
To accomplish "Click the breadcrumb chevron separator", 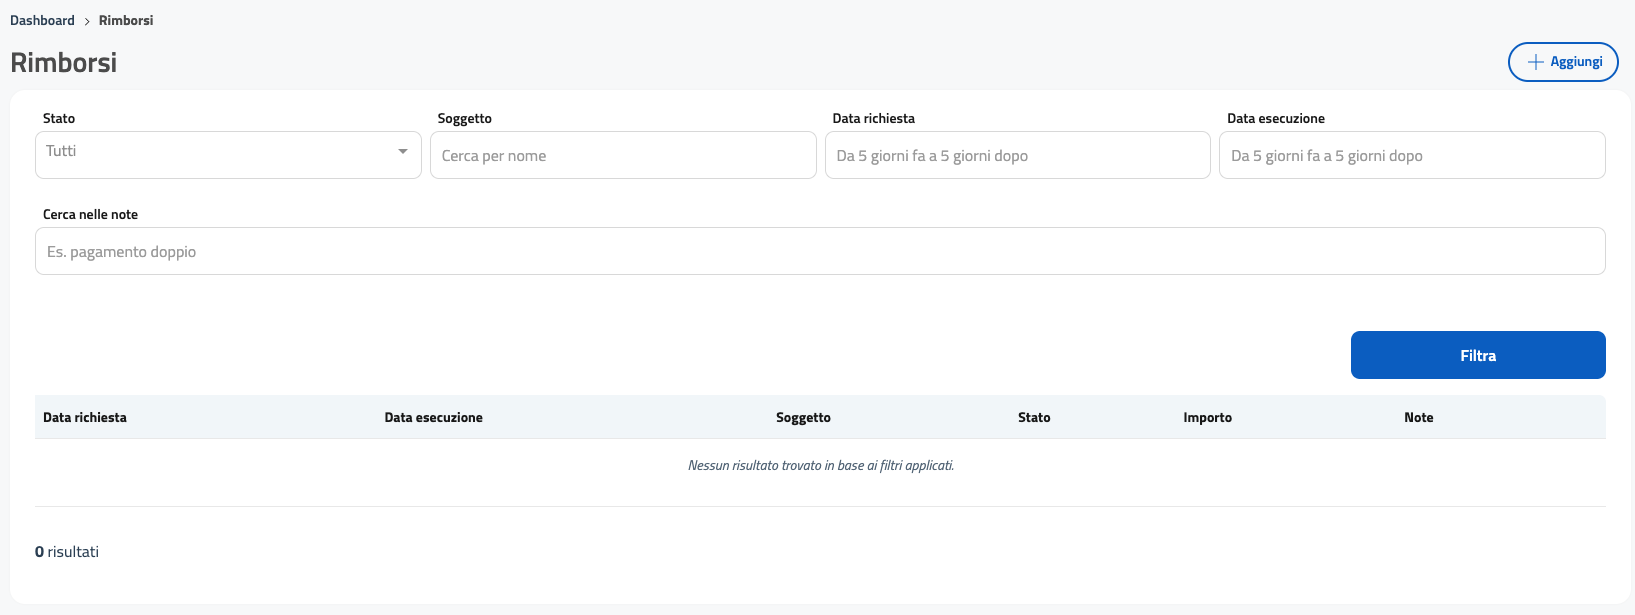I will 87,21.
